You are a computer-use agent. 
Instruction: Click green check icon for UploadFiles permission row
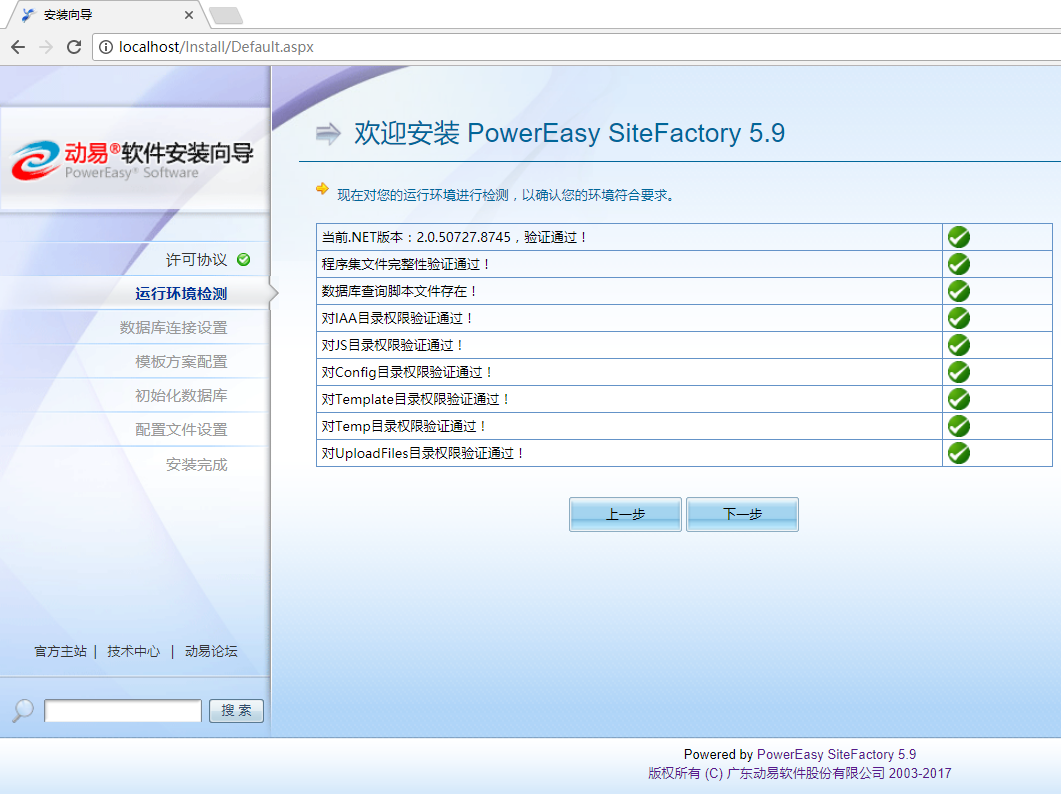[958, 453]
